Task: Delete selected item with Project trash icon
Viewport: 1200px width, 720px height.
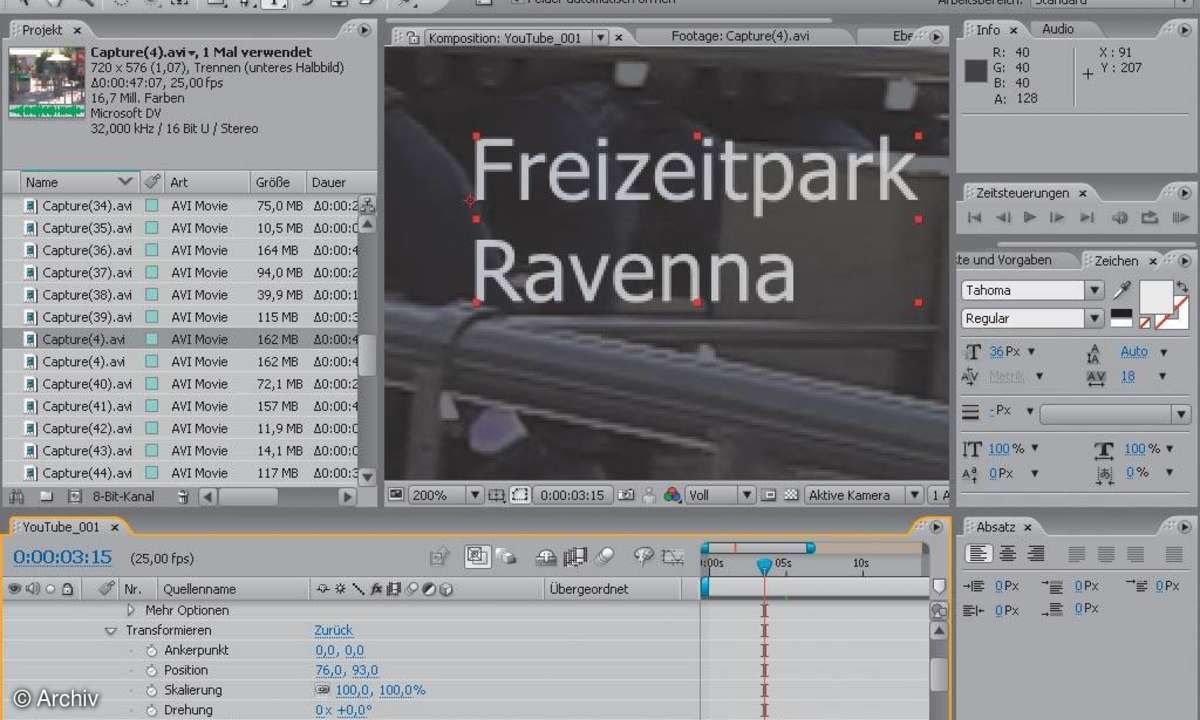Action: [182, 496]
